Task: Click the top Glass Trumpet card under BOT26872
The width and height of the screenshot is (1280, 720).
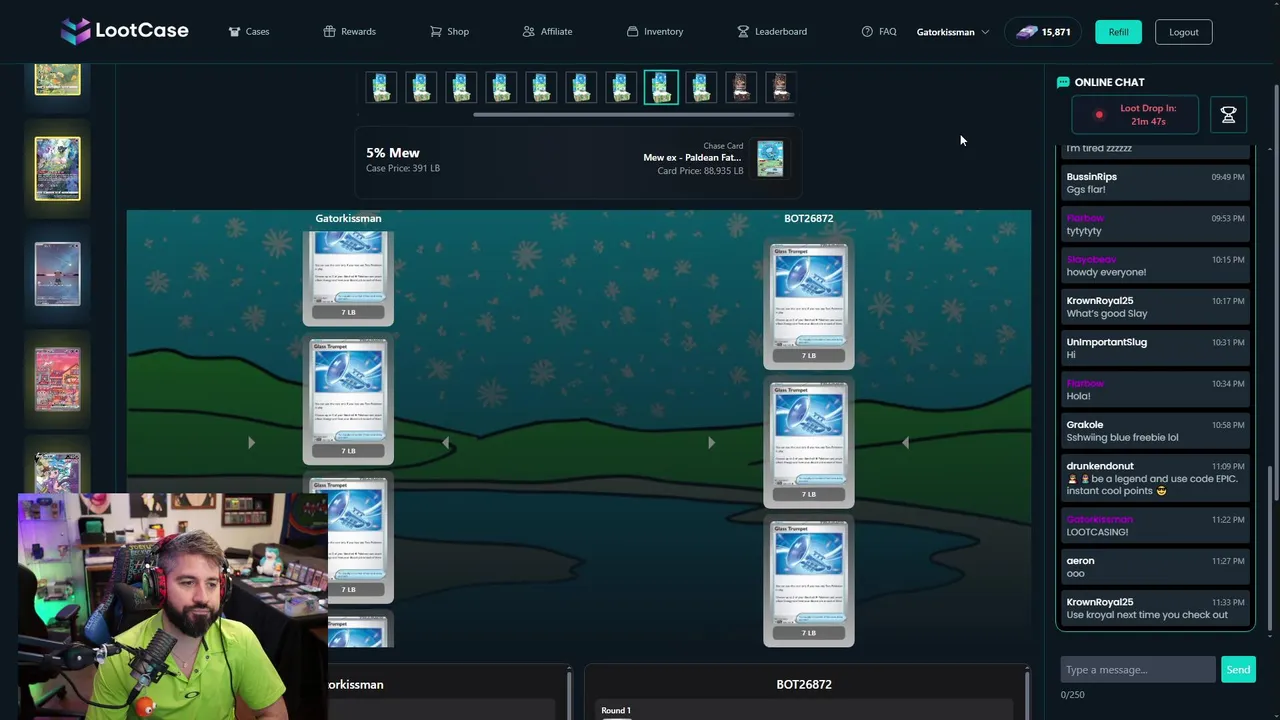Action: coord(809,304)
